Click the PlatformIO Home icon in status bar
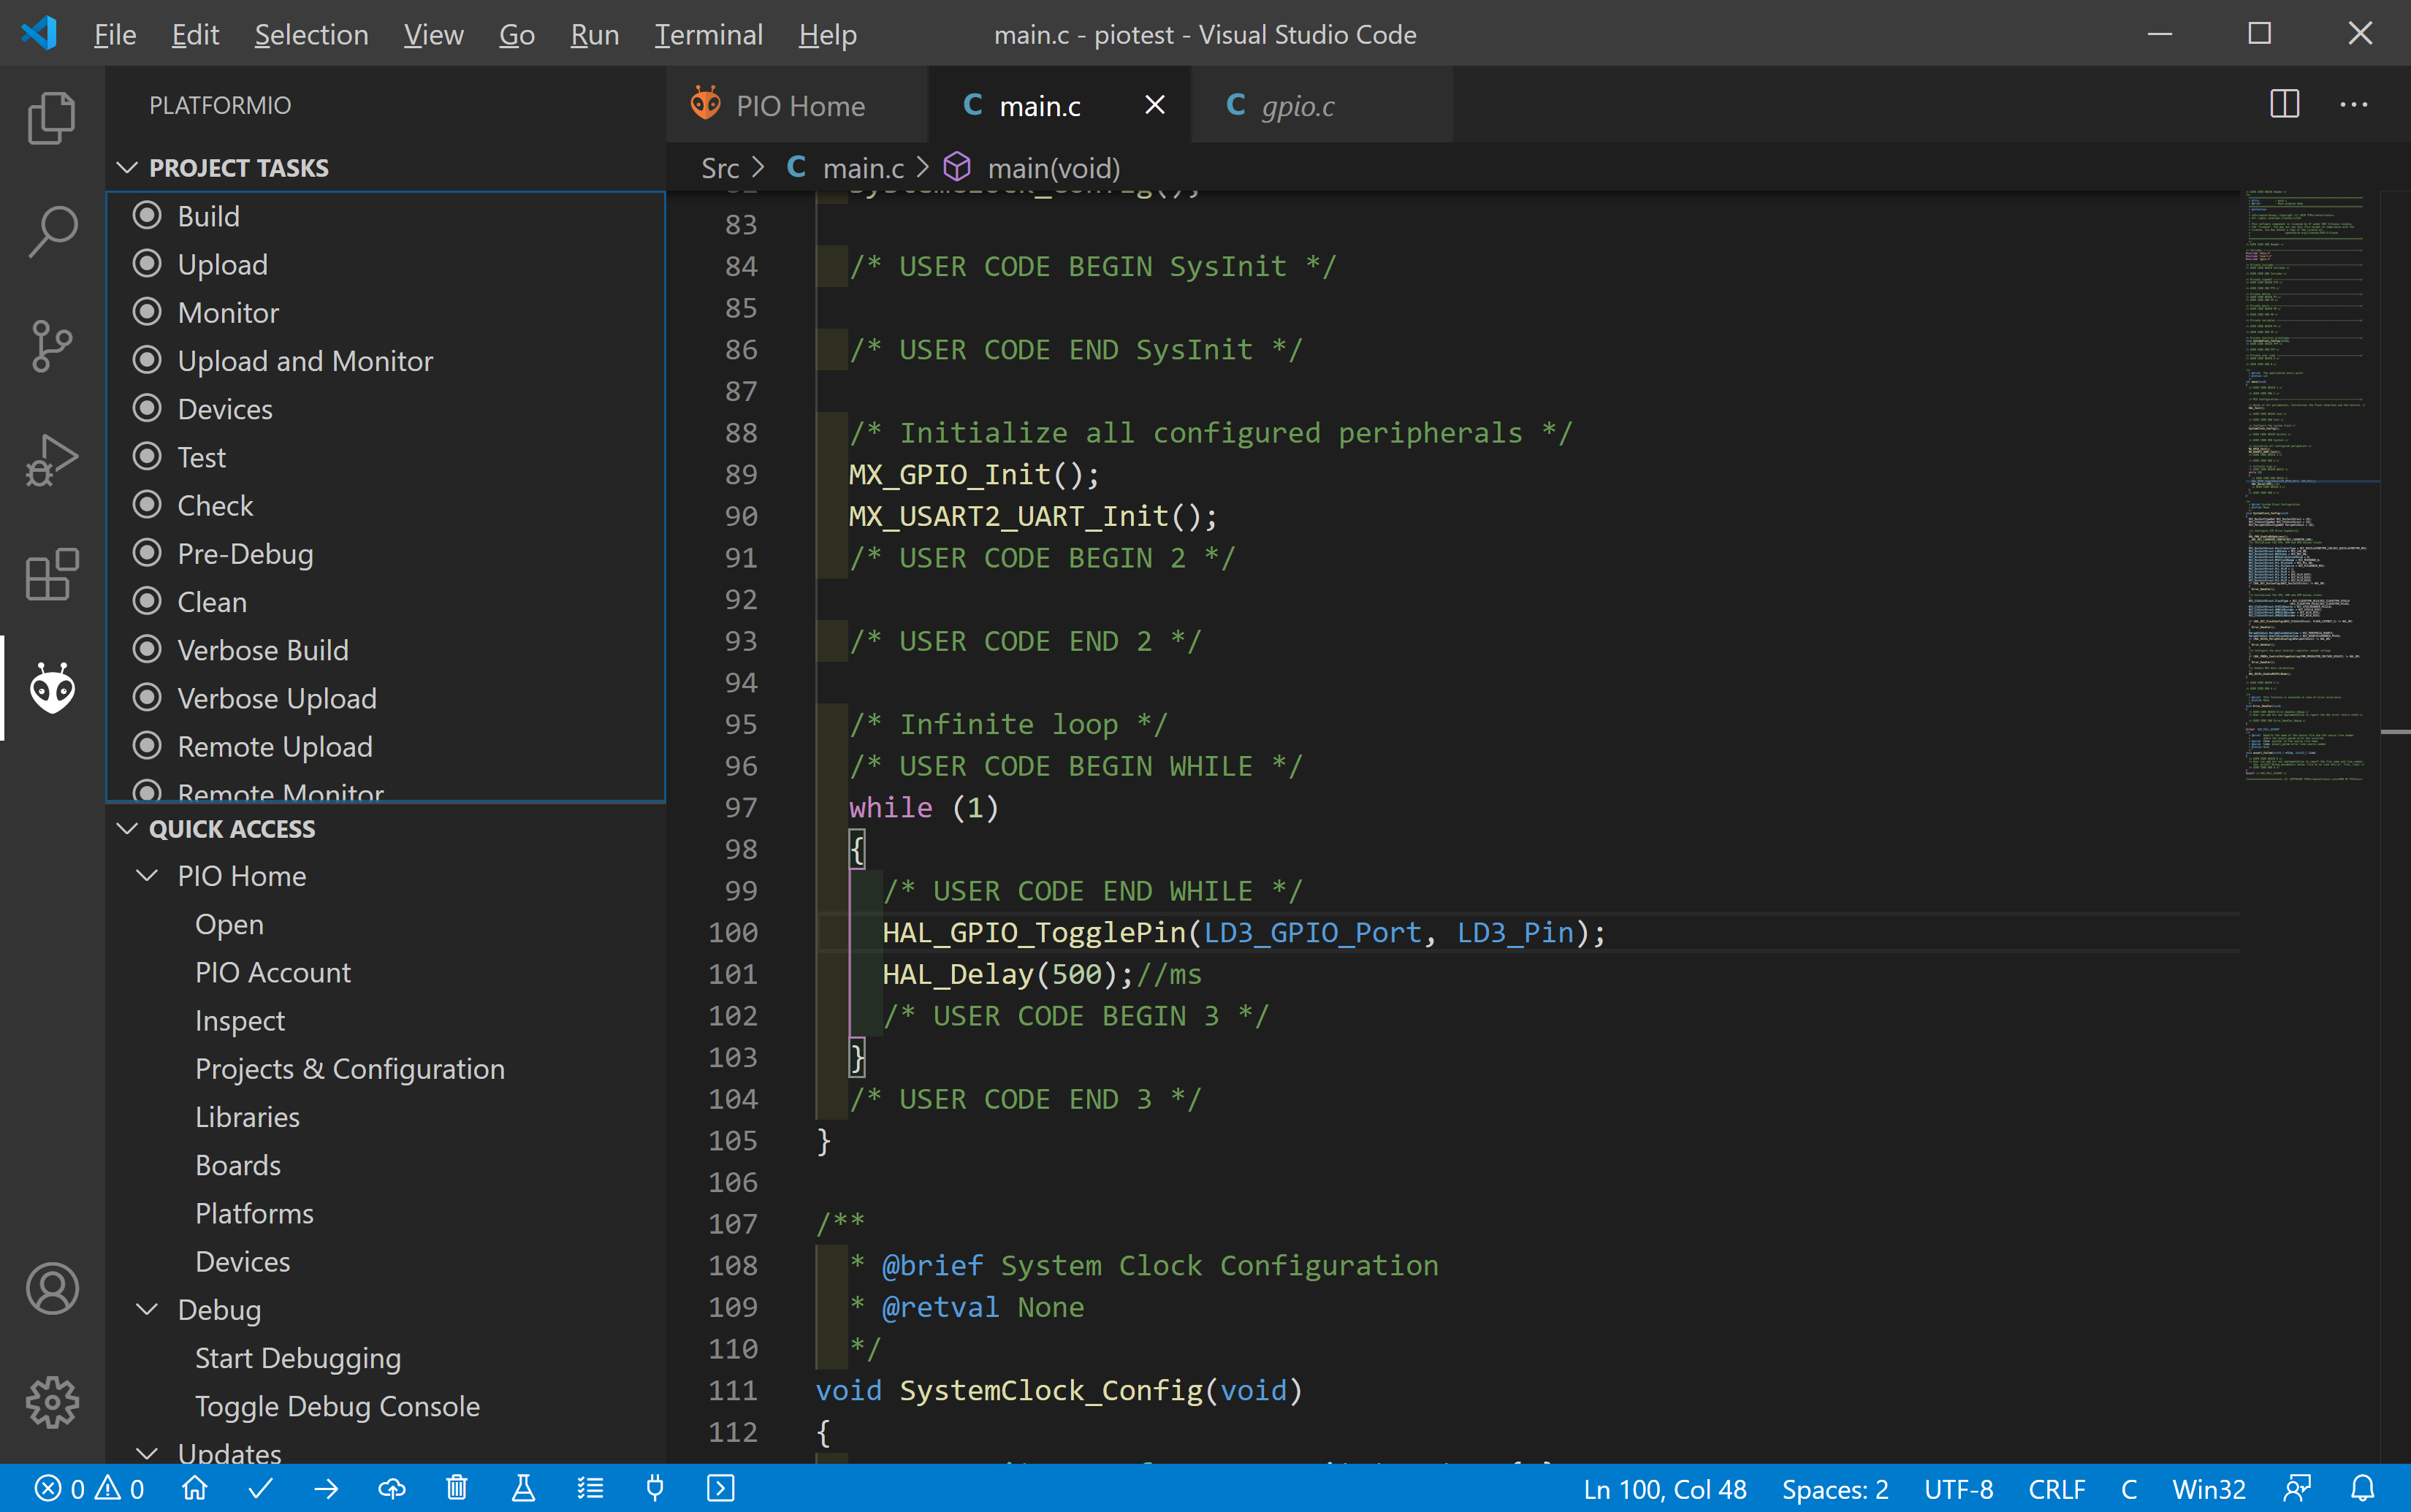This screenshot has width=2411, height=1512. (x=195, y=1488)
